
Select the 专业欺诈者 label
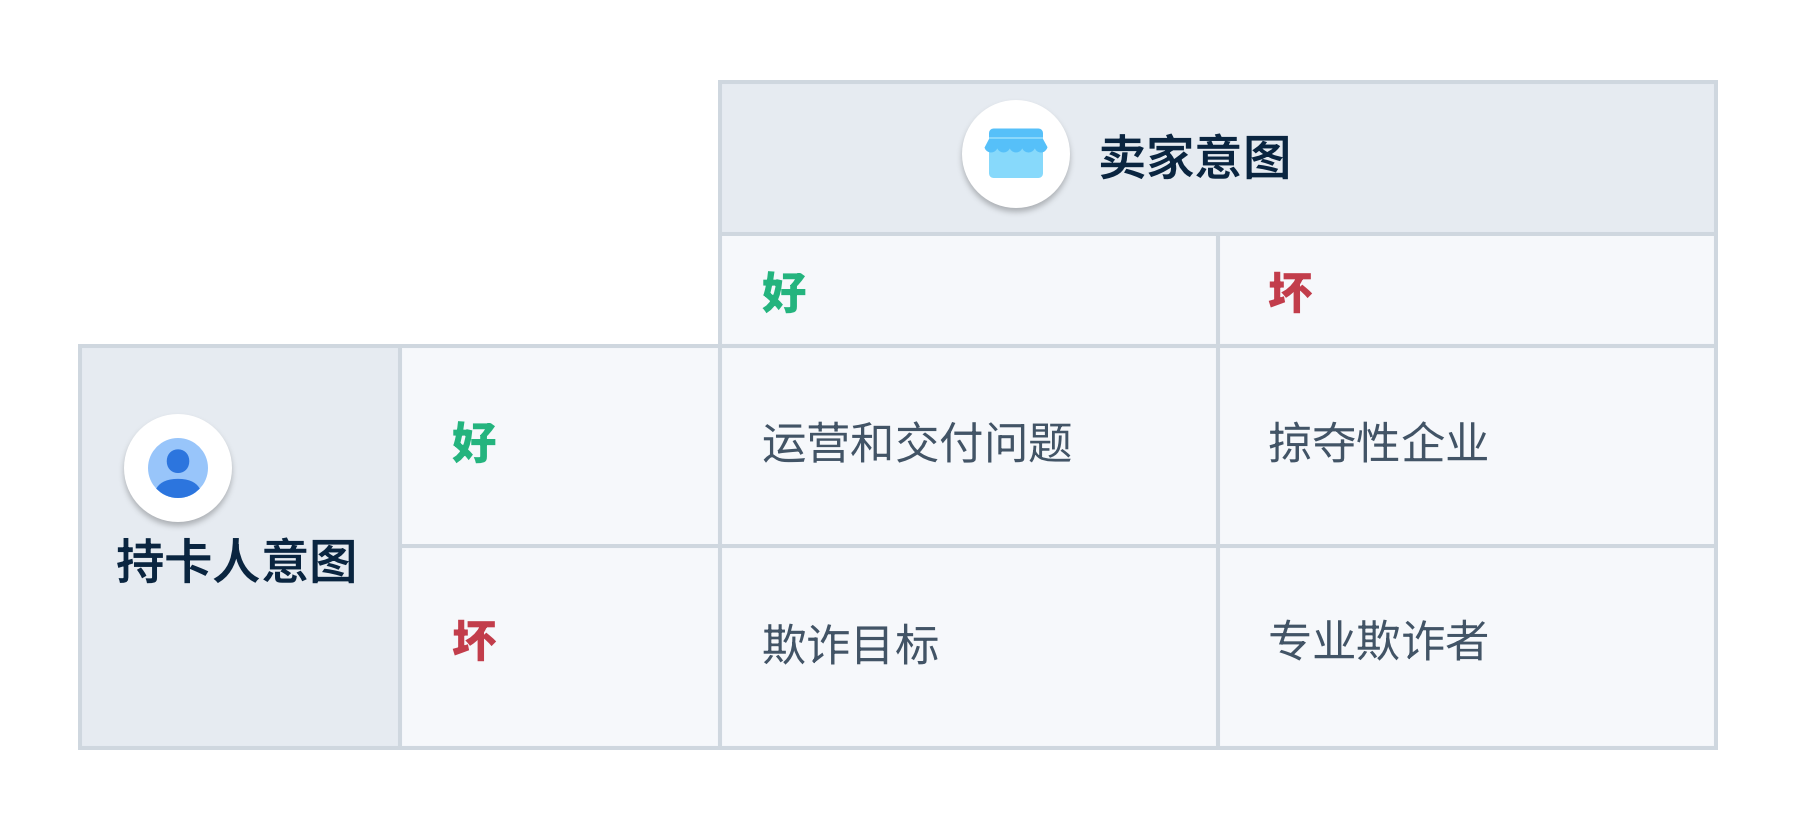pos(1378,640)
